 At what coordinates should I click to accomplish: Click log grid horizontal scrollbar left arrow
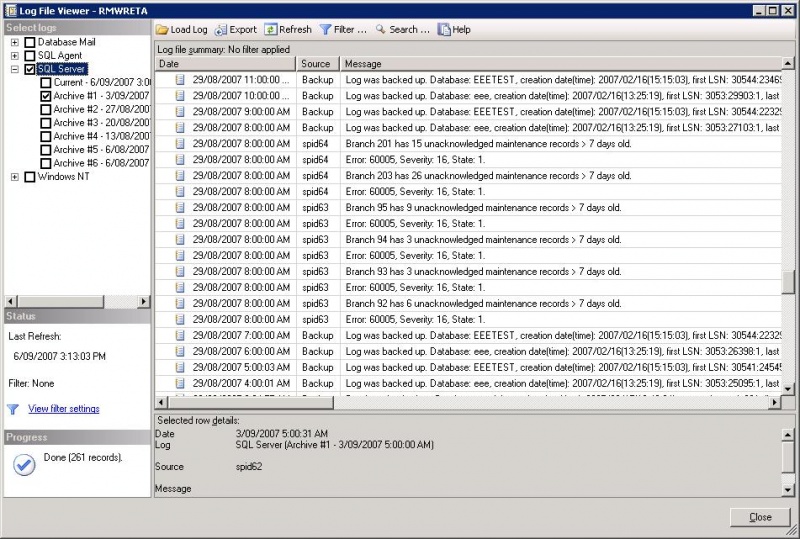pyautogui.click(x=162, y=403)
